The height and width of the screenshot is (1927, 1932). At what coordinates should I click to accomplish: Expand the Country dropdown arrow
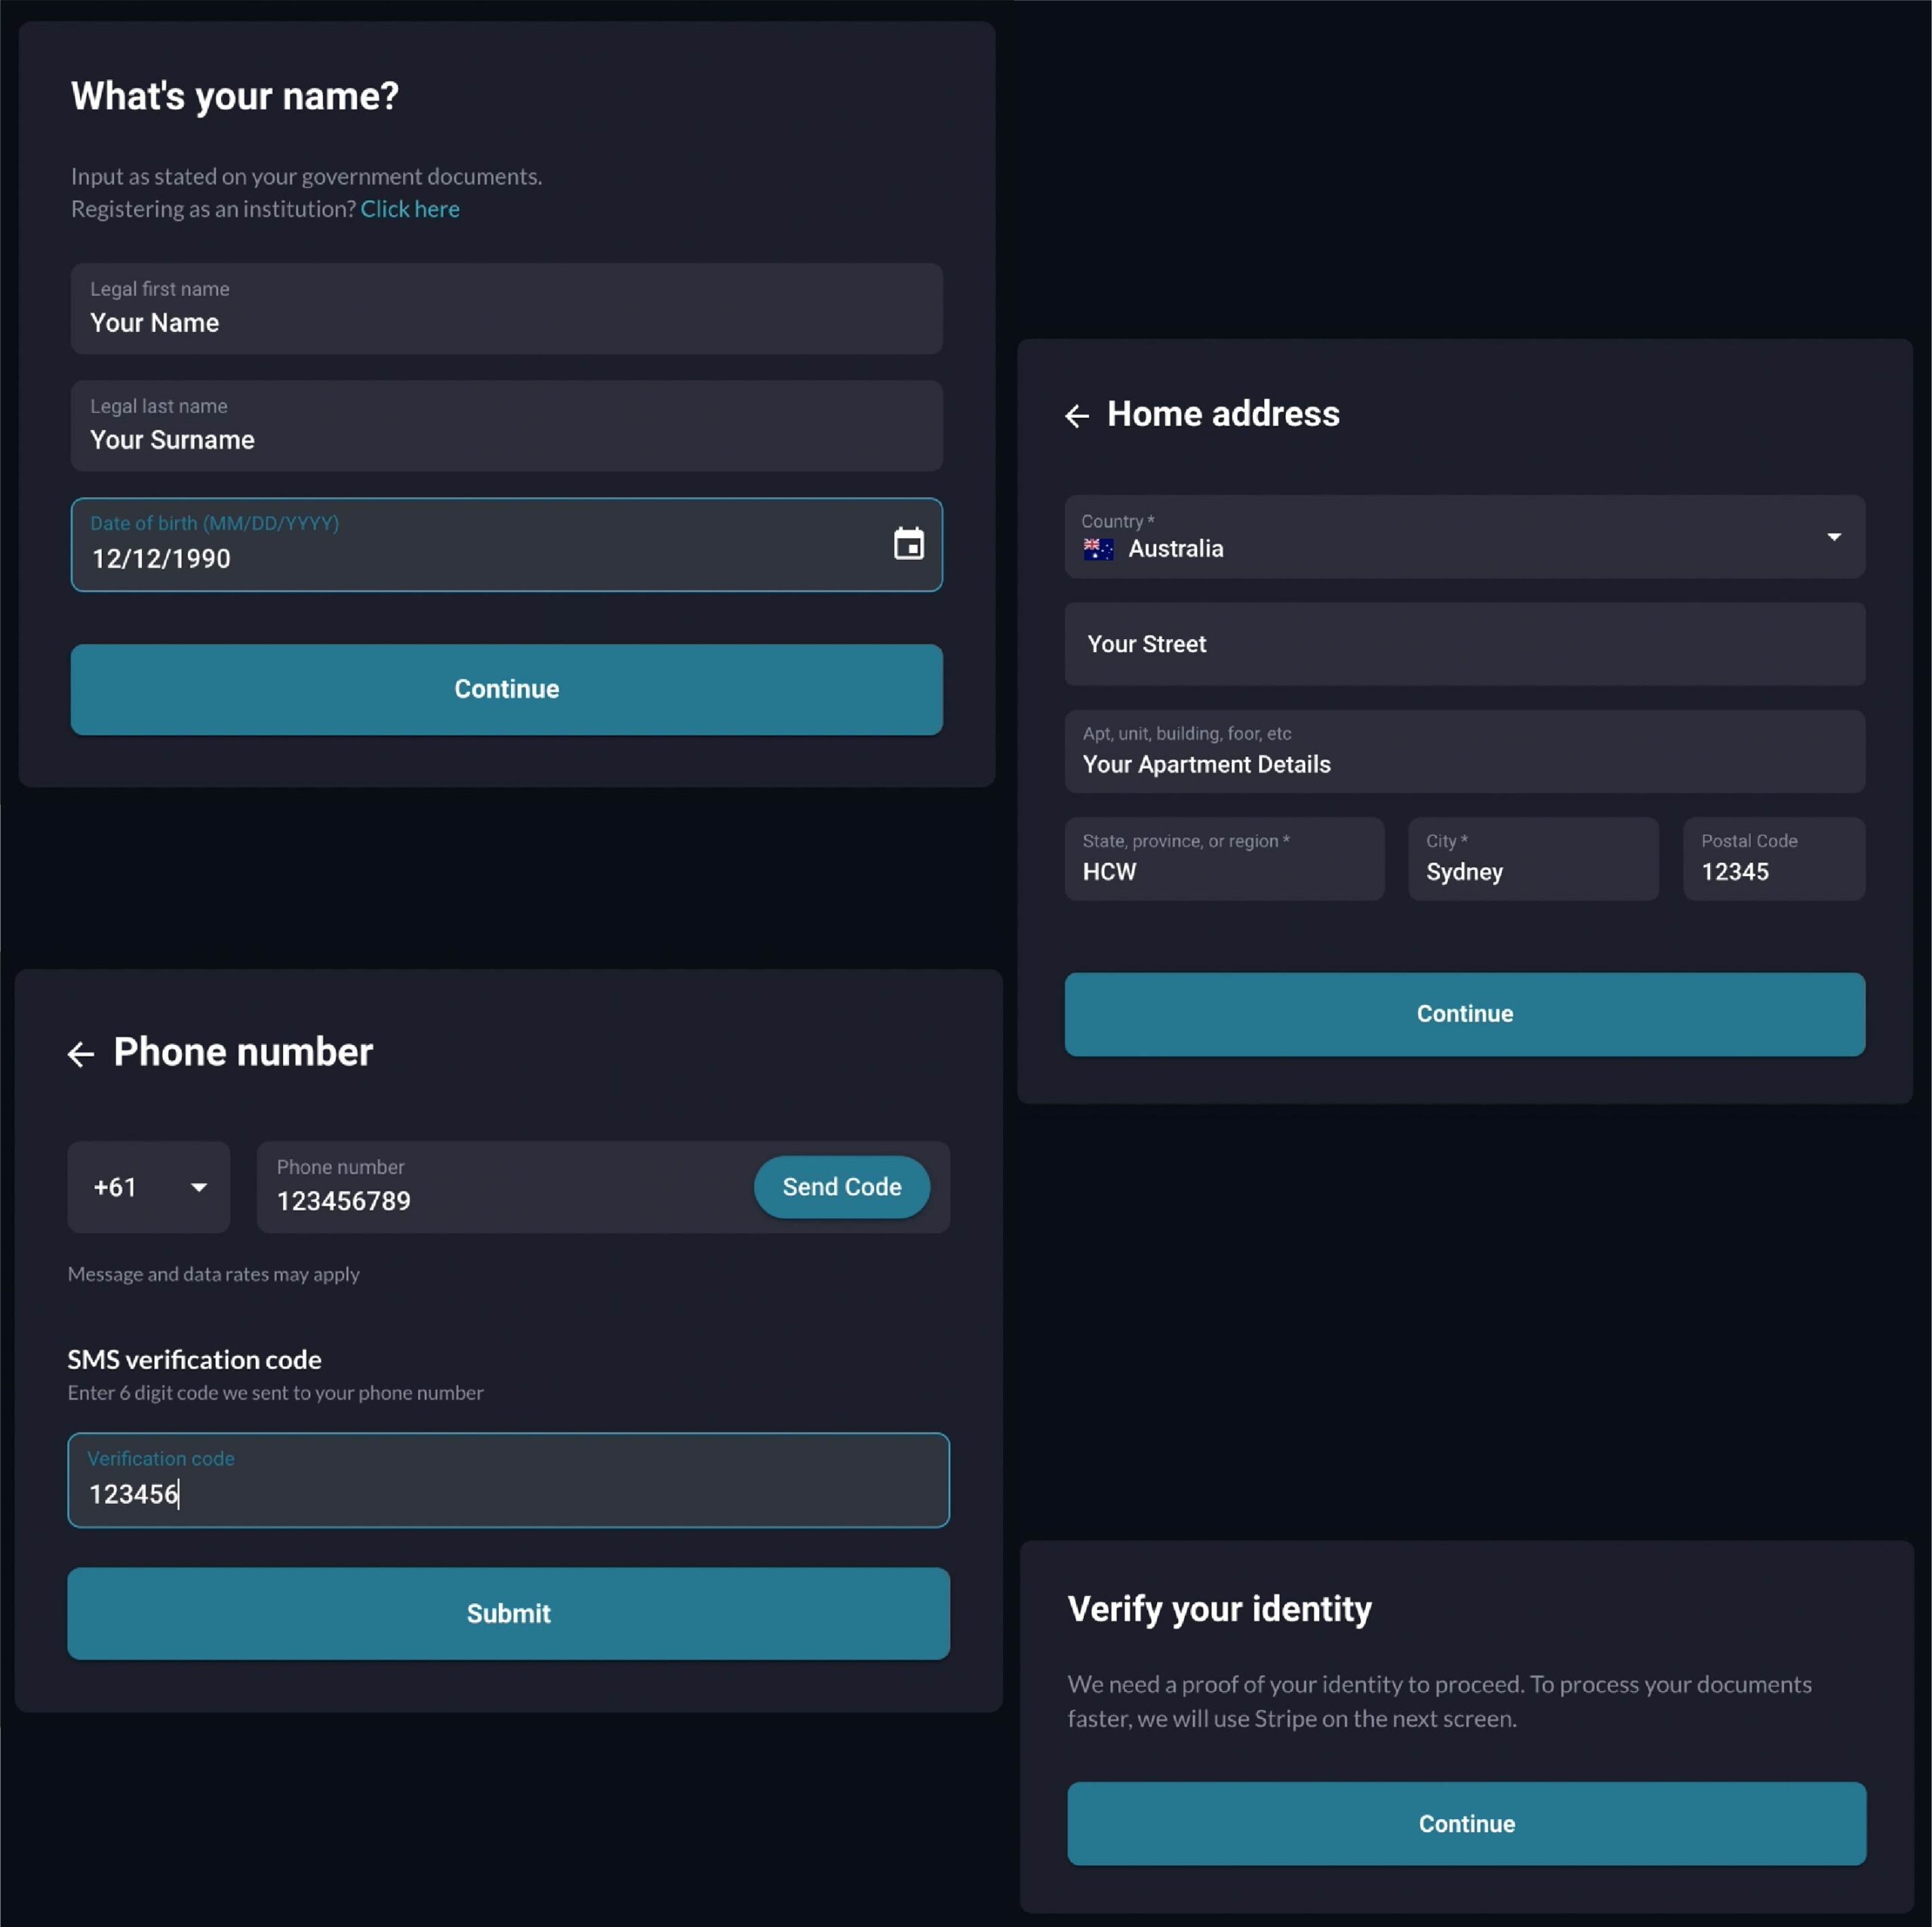click(1833, 537)
